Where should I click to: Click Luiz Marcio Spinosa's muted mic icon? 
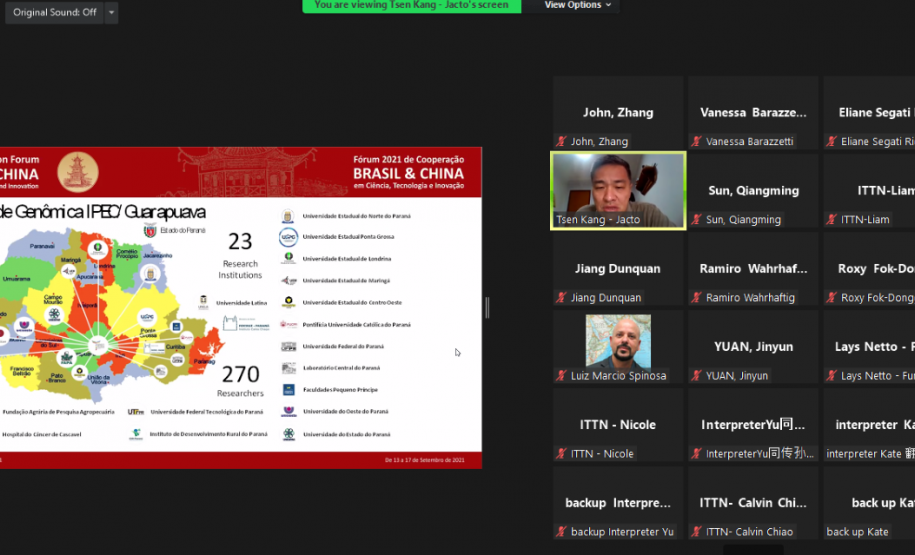pyautogui.click(x=562, y=376)
